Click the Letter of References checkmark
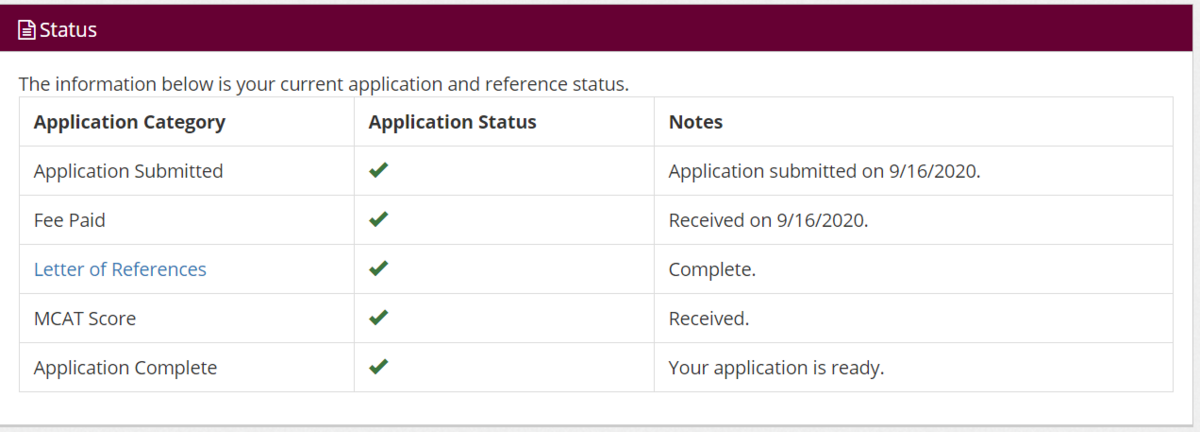 point(378,269)
